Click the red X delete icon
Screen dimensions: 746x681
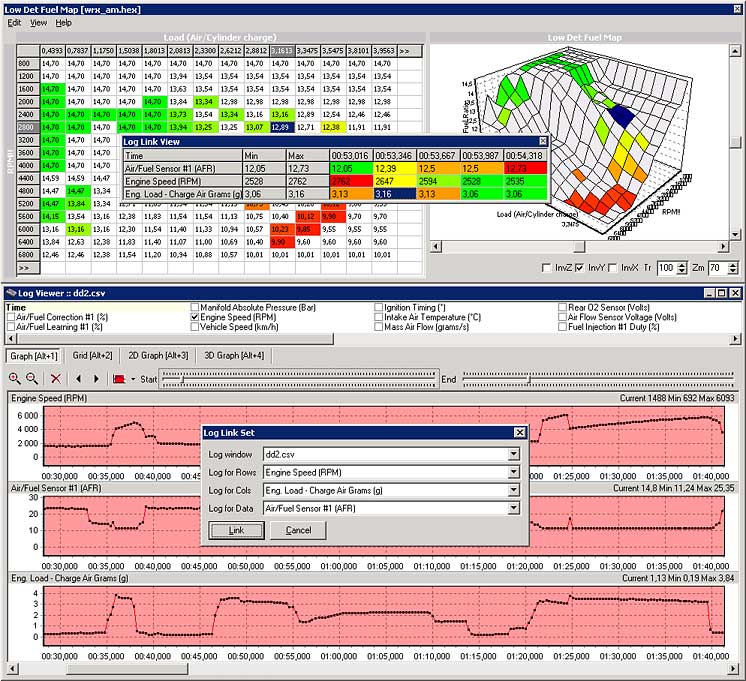pyautogui.click(x=56, y=379)
